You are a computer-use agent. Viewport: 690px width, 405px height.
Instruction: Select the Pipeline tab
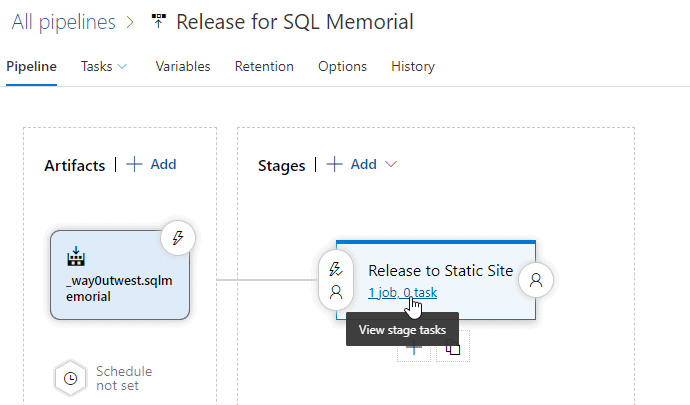(x=31, y=67)
